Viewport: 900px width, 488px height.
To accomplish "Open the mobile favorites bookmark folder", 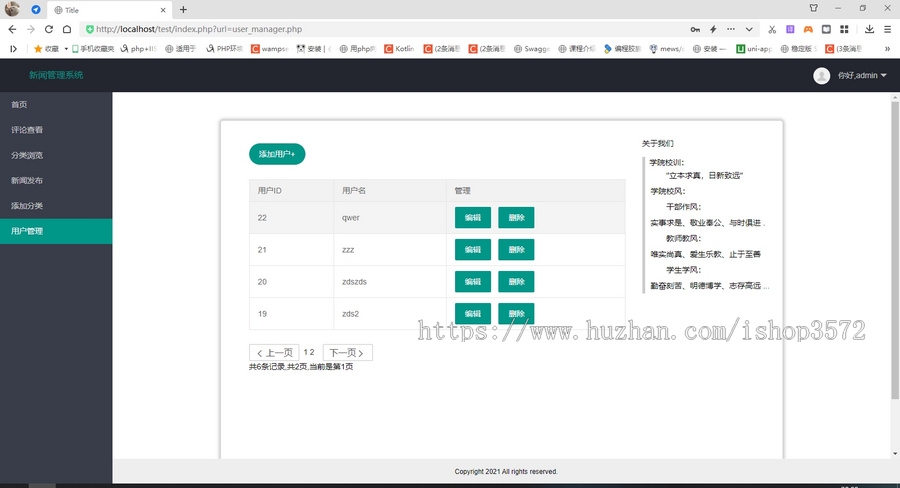I will pyautogui.click(x=92, y=49).
